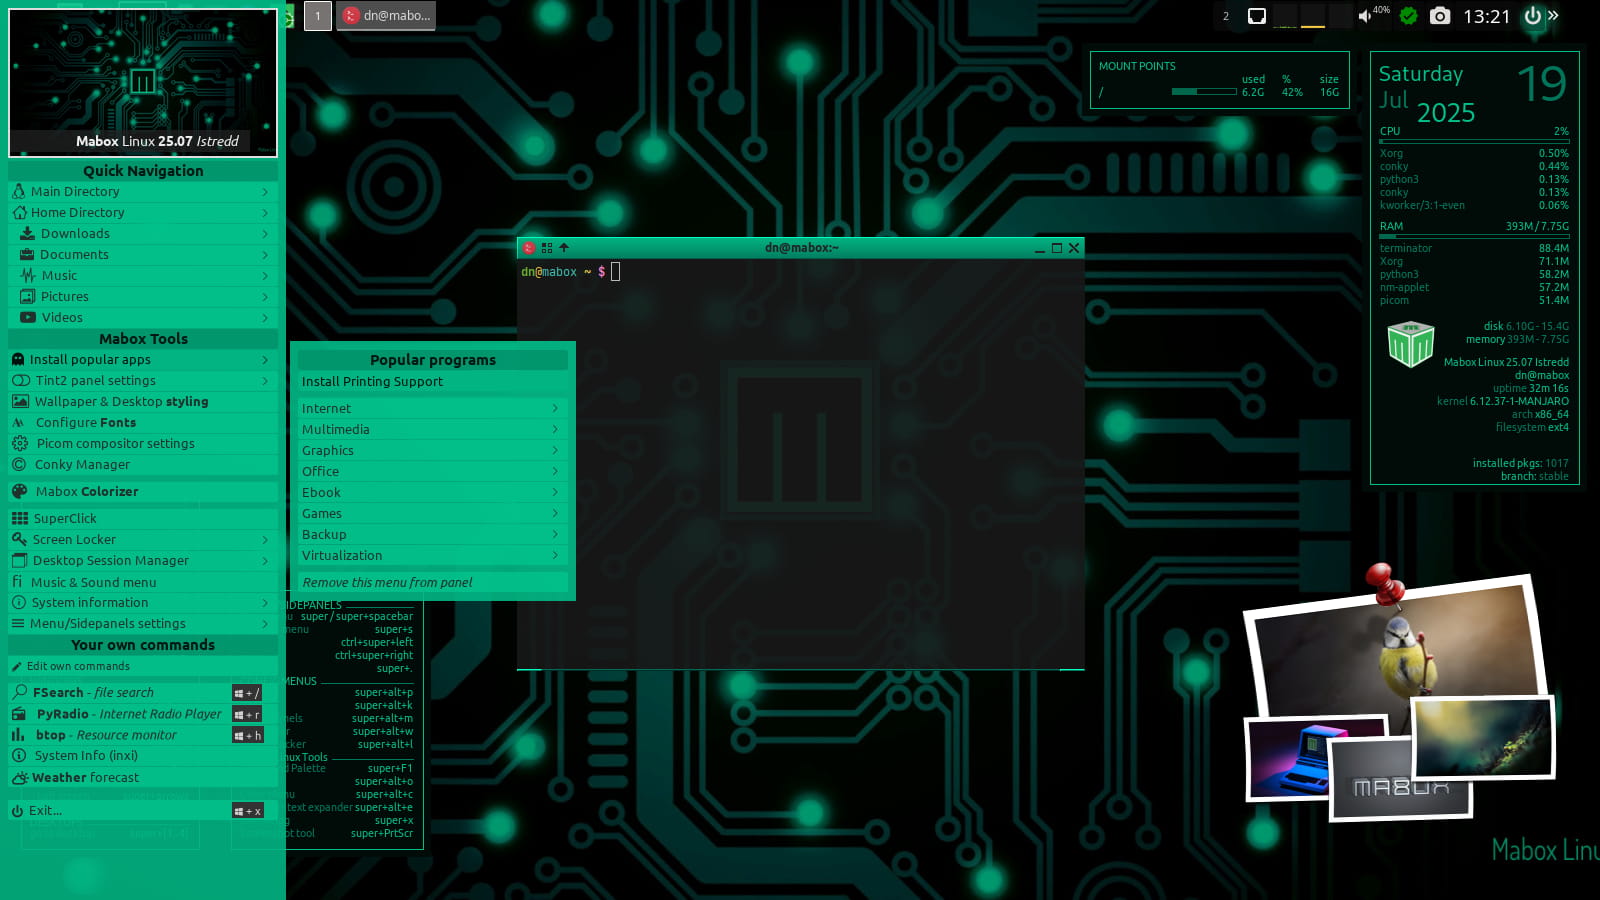
Task: Switch to workspace 2 in top panel
Action: click(1226, 16)
